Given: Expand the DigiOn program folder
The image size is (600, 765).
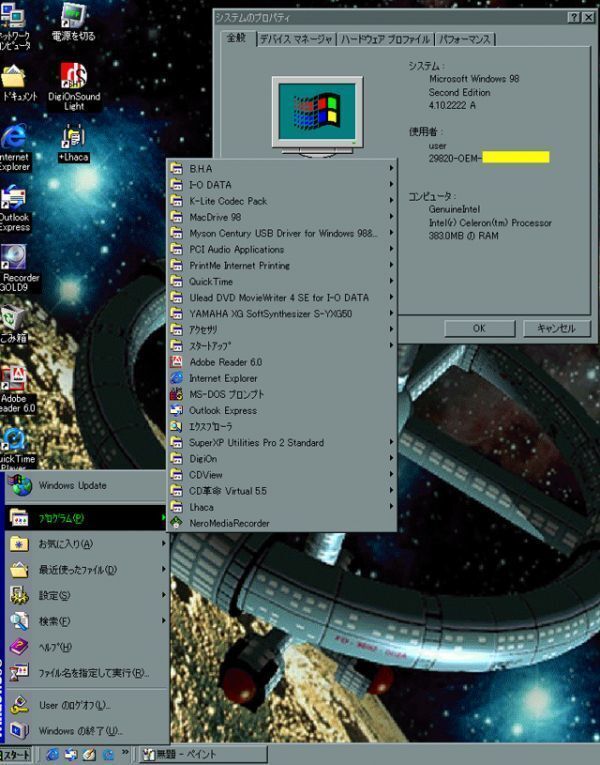Looking at the screenshot, I should (282, 458).
